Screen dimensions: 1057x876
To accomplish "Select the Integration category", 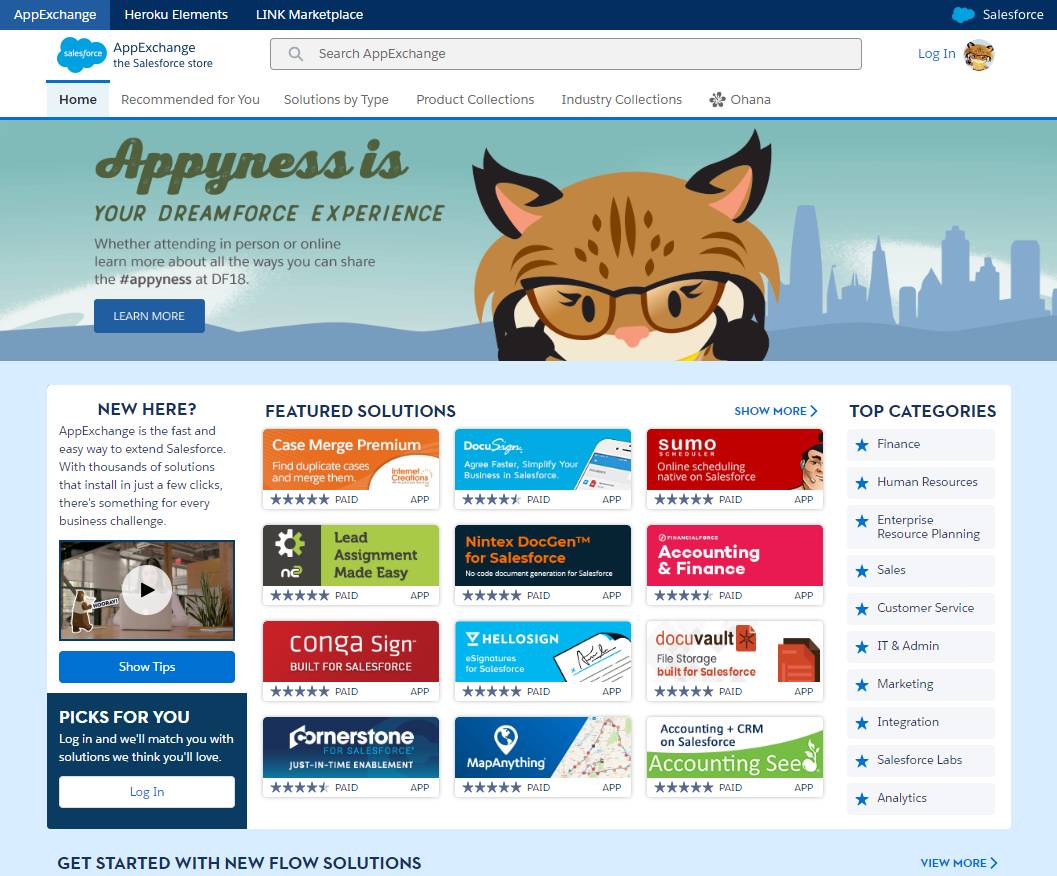I will [x=921, y=722].
